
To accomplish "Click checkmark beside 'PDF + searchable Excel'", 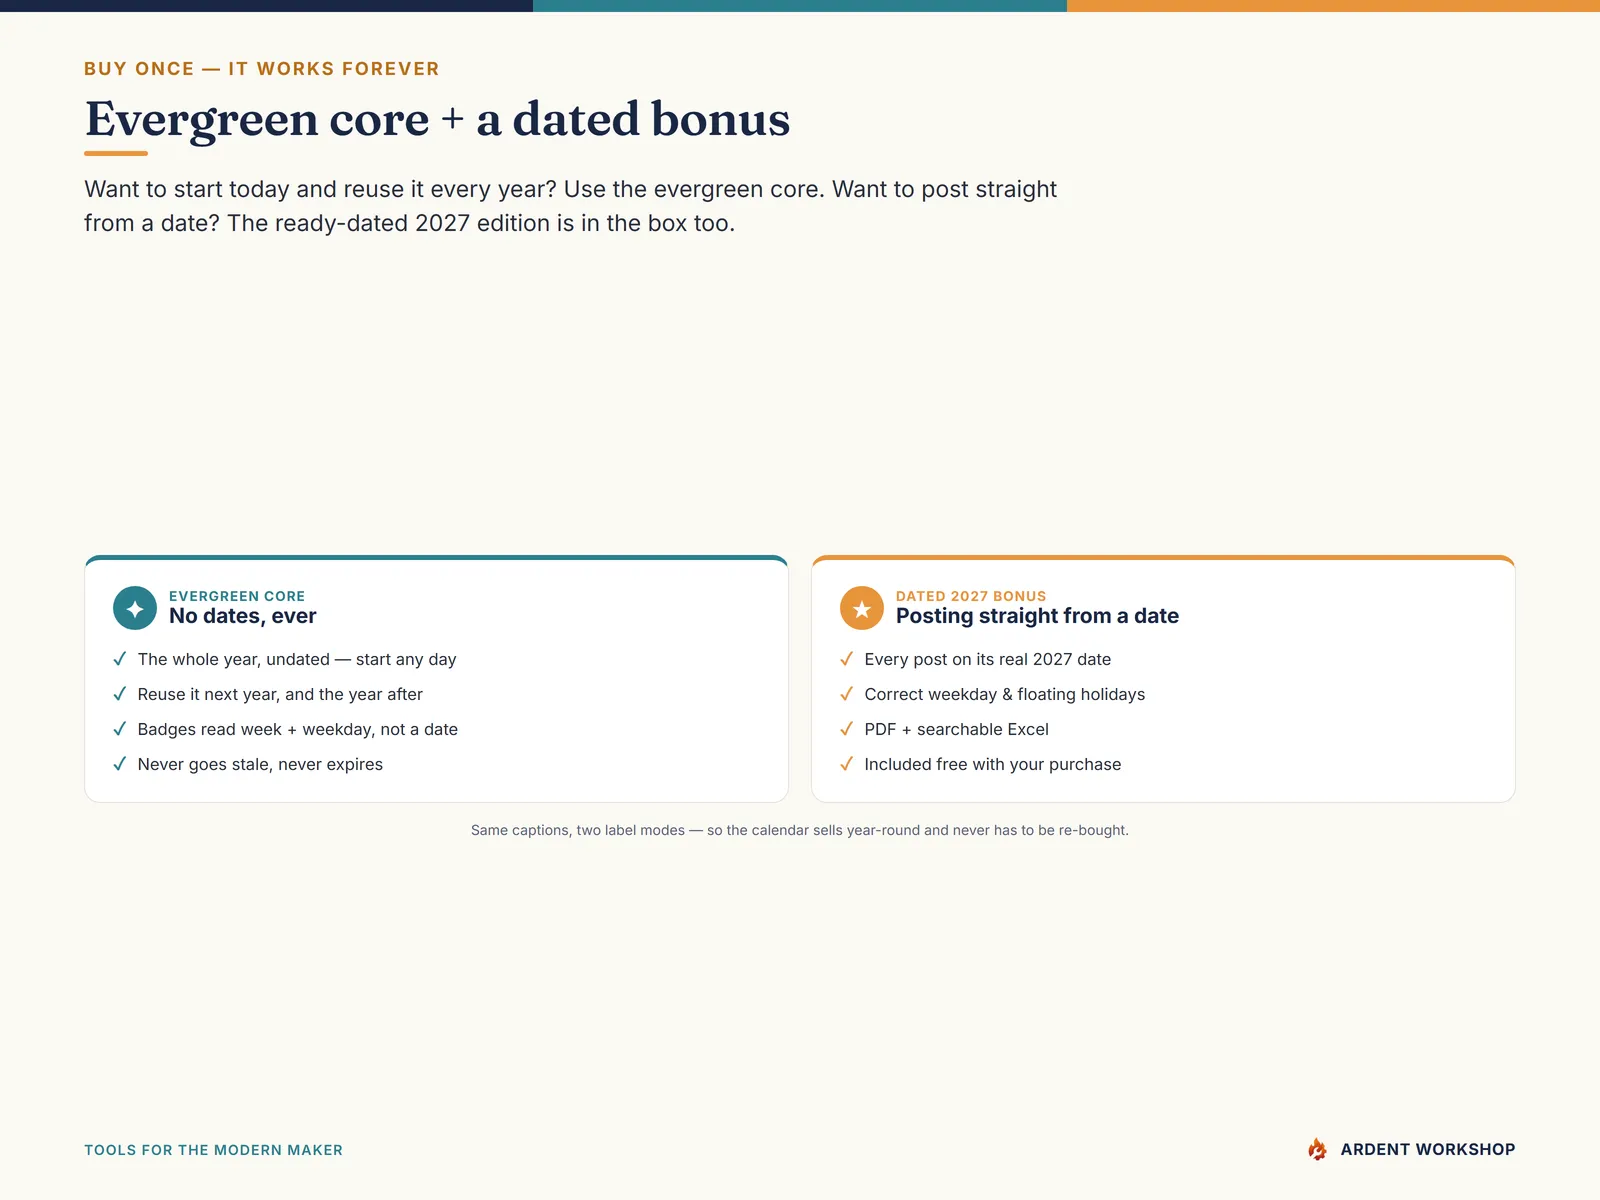I will tap(847, 729).
